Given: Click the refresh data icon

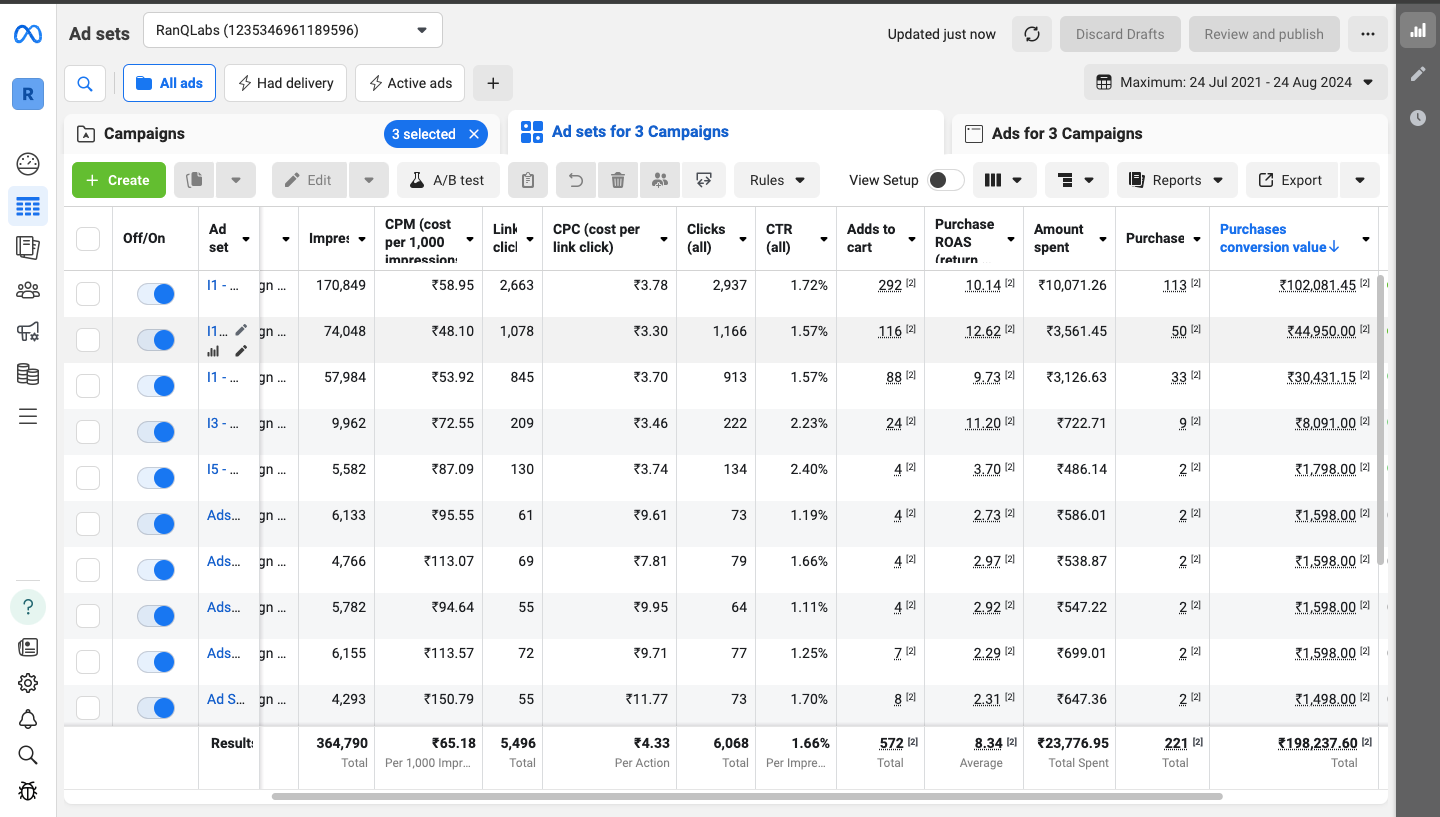Looking at the screenshot, I should pos(1031,34).
